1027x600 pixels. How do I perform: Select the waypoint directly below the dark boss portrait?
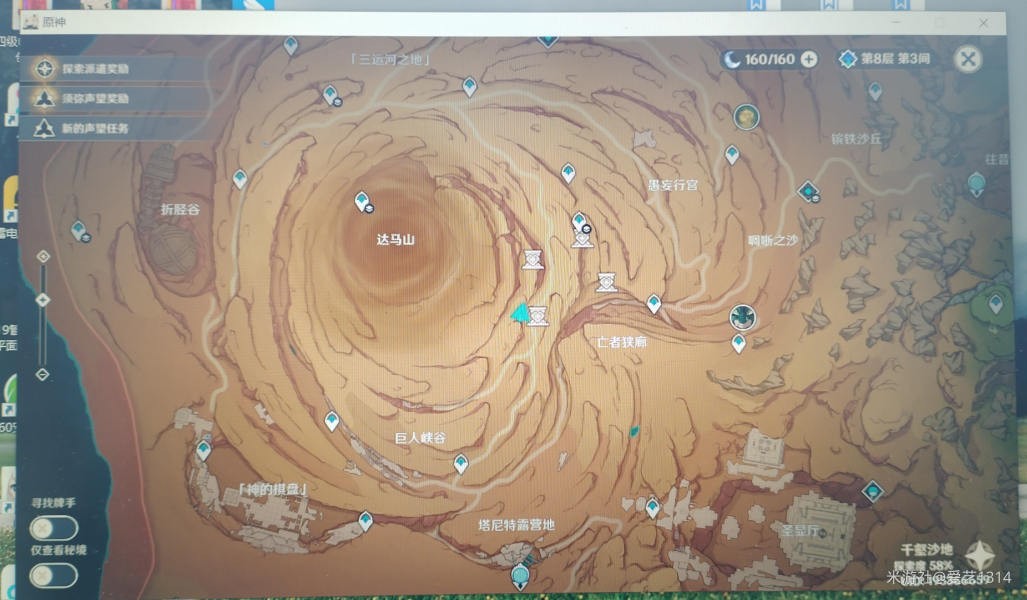(738, 343)
